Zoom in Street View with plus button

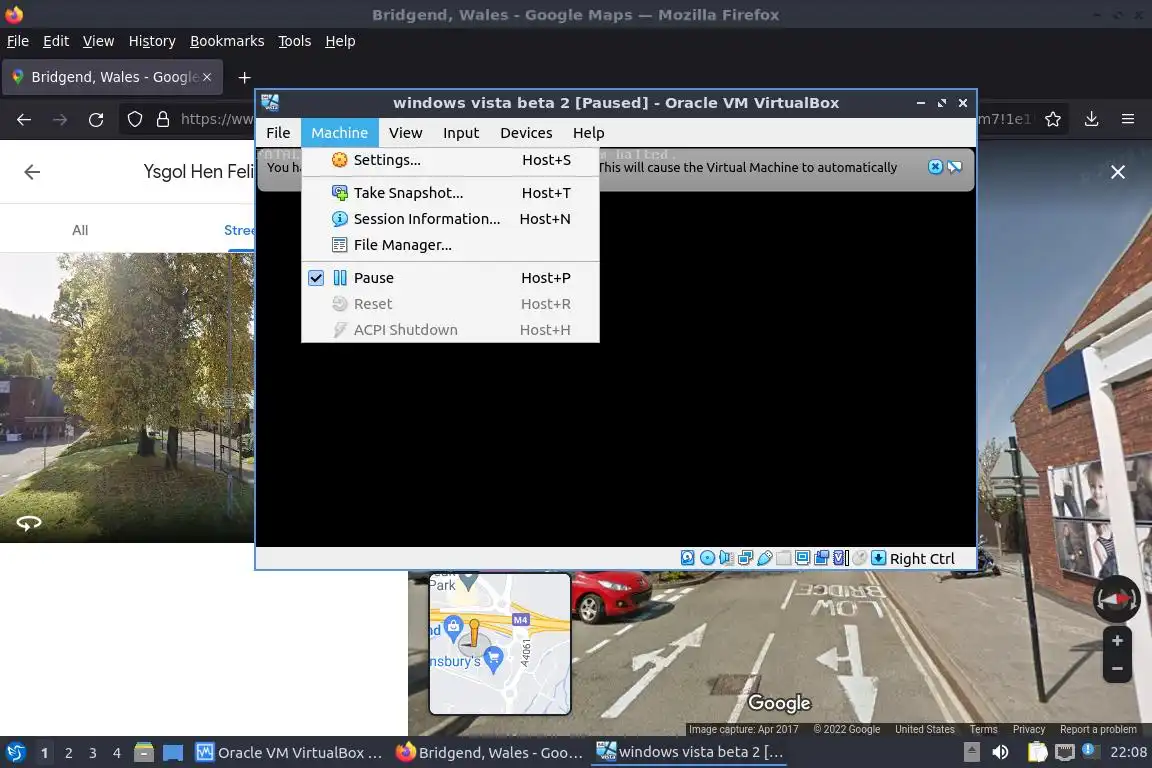(x=1117, y=641)
